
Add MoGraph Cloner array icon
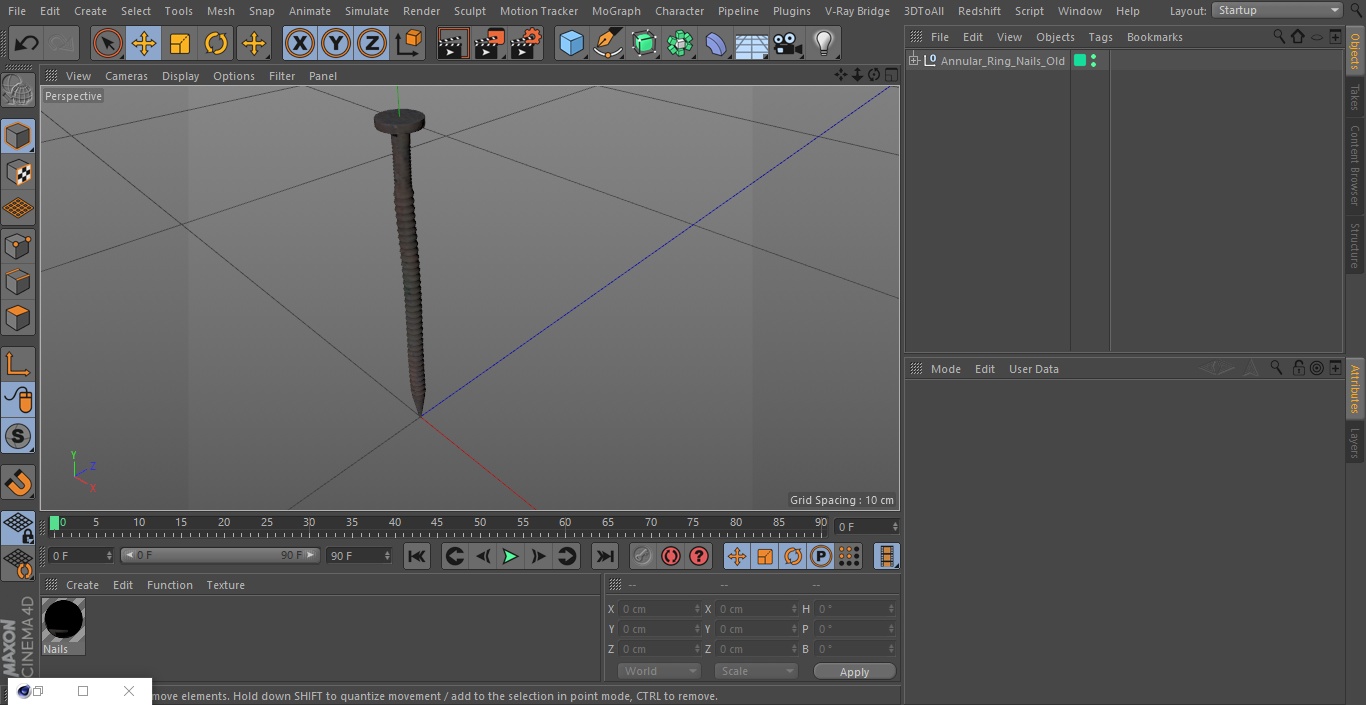680,43
